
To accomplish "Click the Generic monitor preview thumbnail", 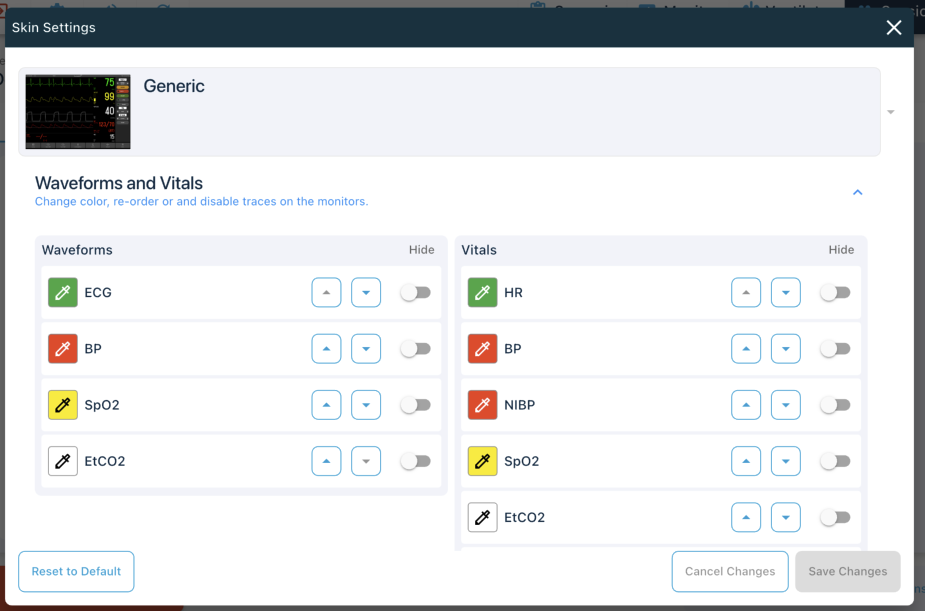I will (x=78, y=112).
